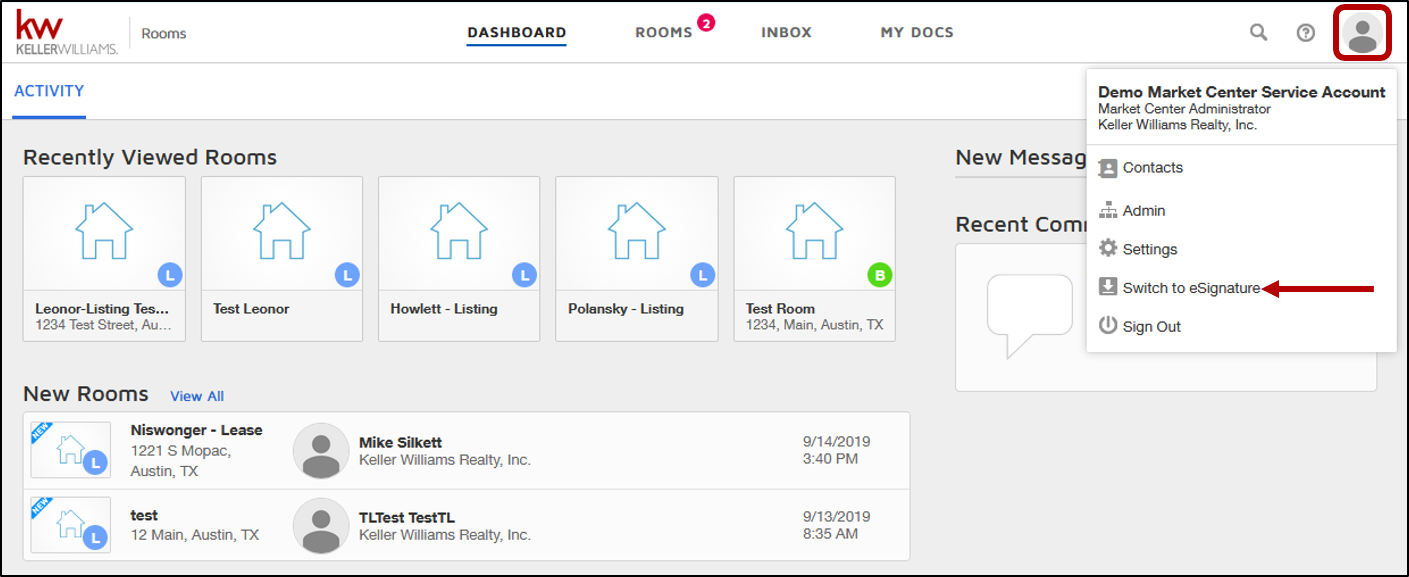The image size is (1409, 577).
Task: Open the Test Room card with green badge
Action: point(814,259)
